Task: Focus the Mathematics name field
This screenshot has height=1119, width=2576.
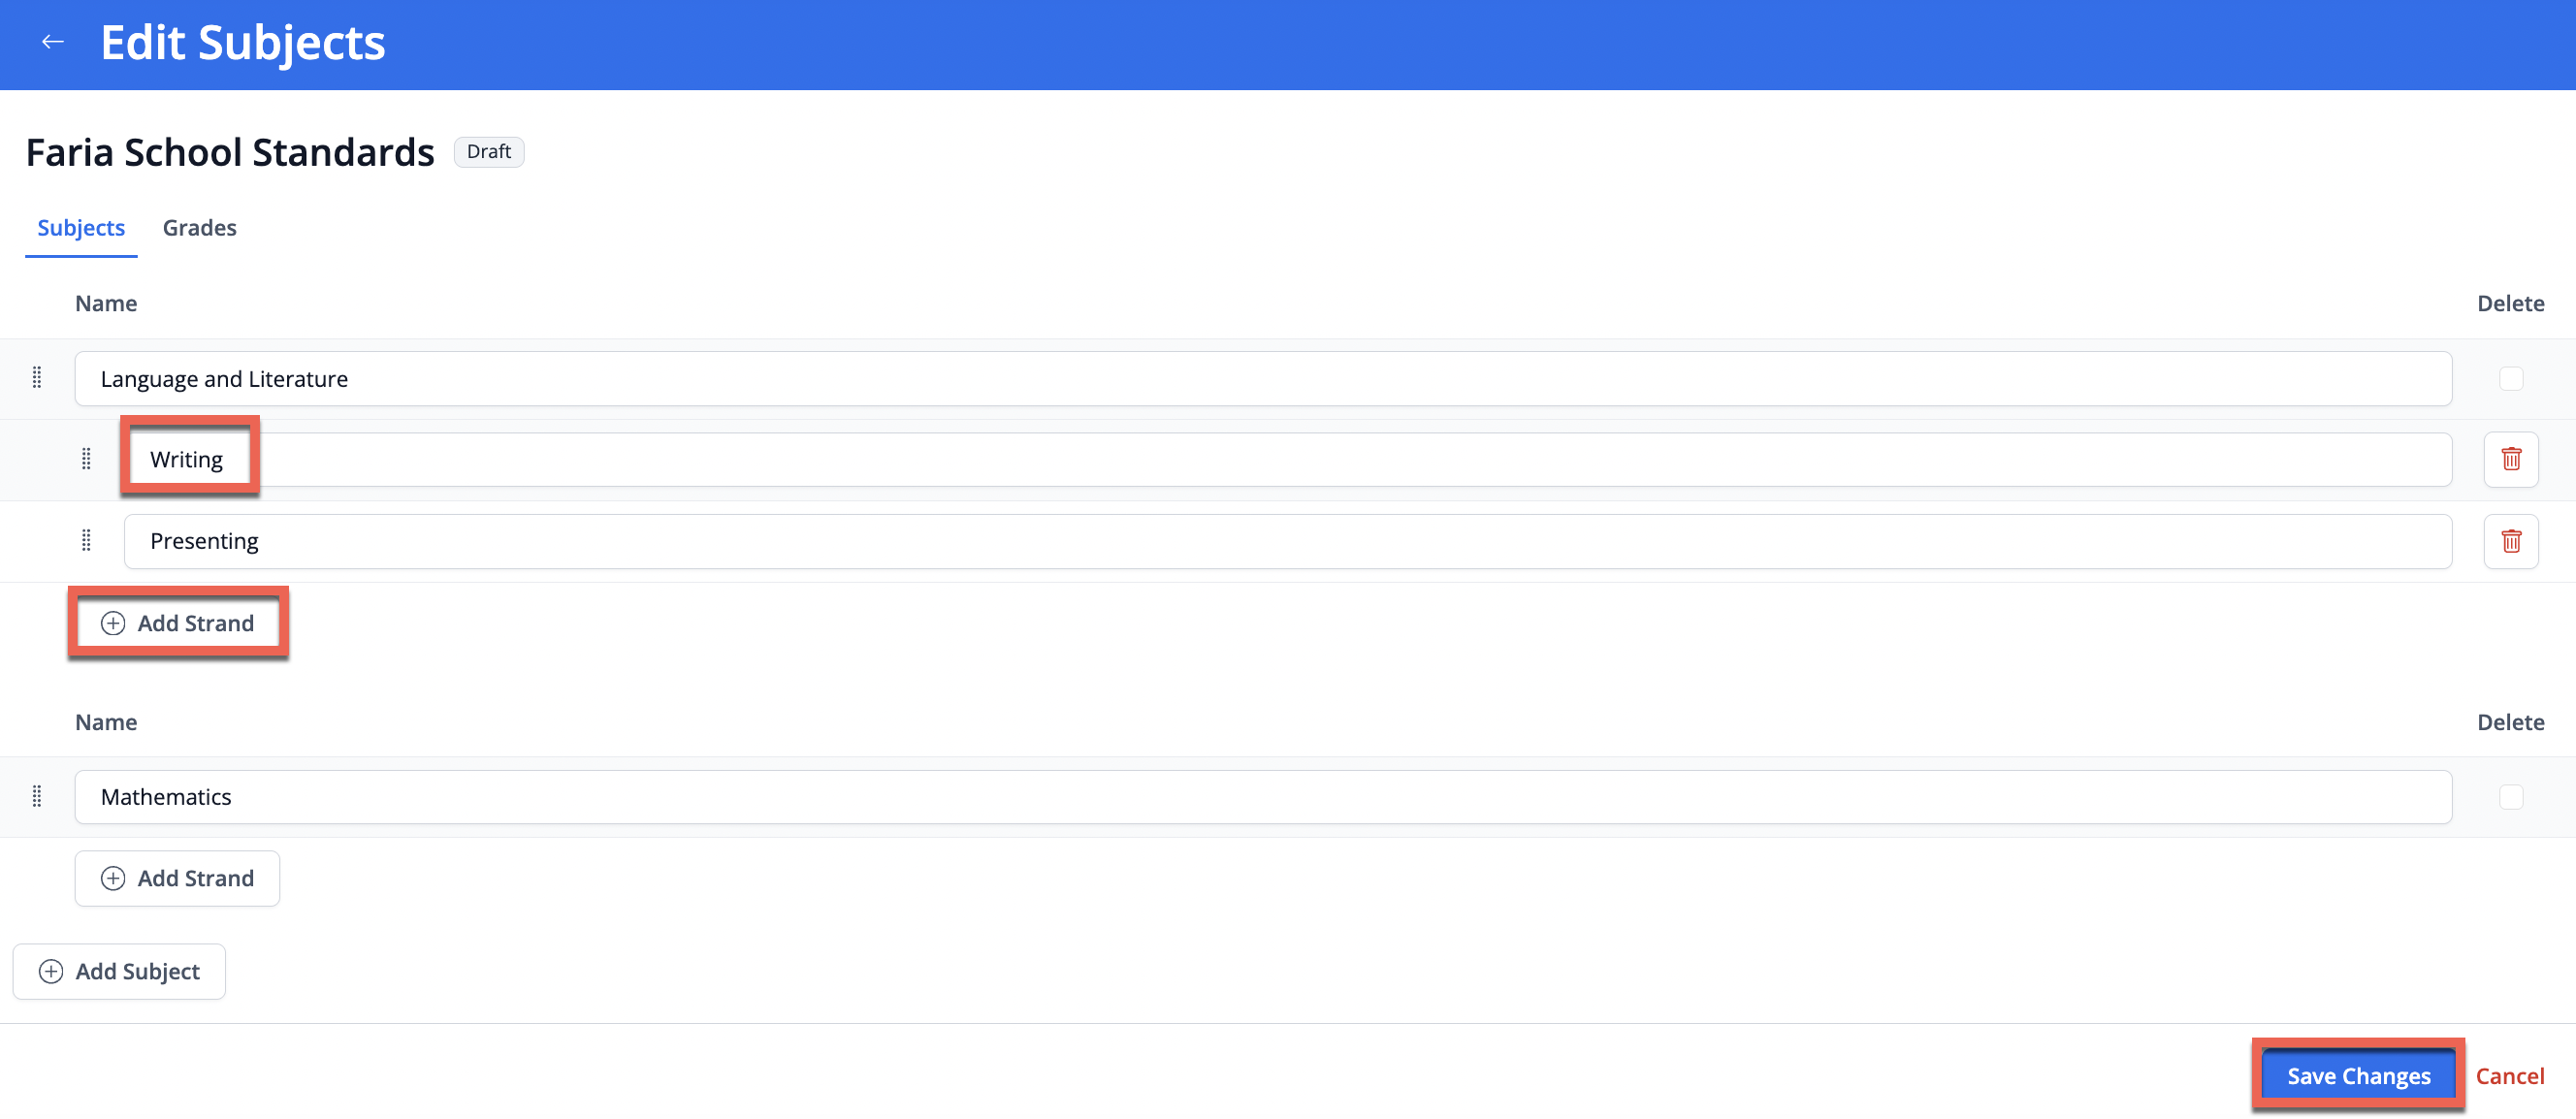Action: [1262, 796]
